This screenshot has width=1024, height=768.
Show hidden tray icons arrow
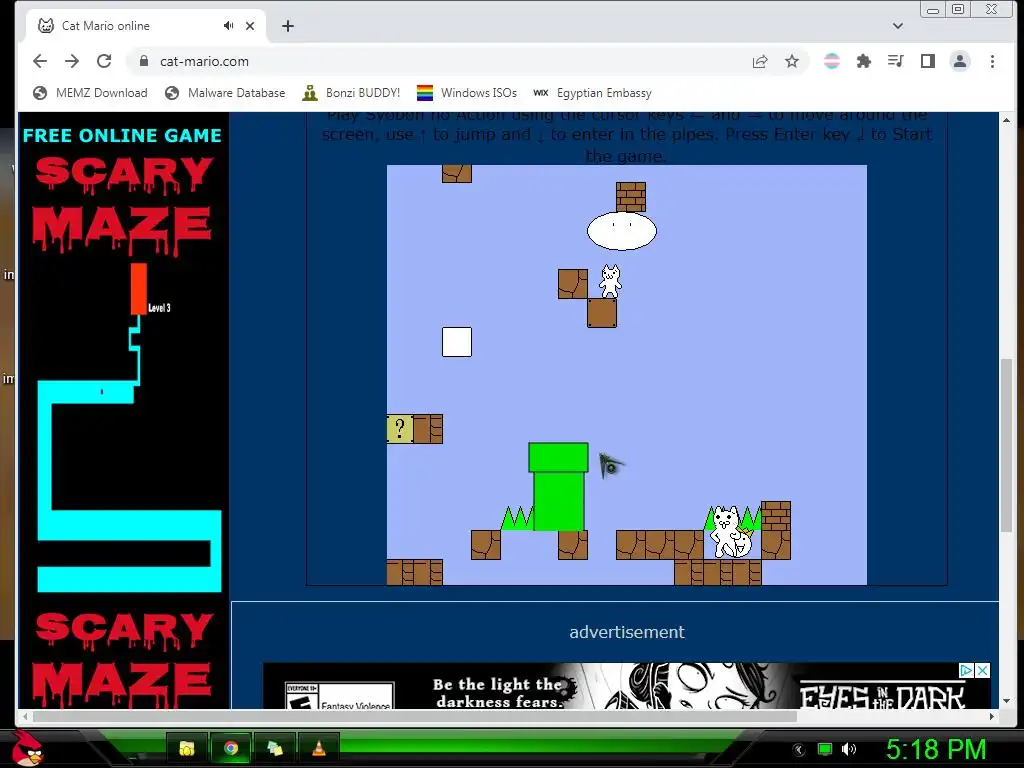click(798, 750)
